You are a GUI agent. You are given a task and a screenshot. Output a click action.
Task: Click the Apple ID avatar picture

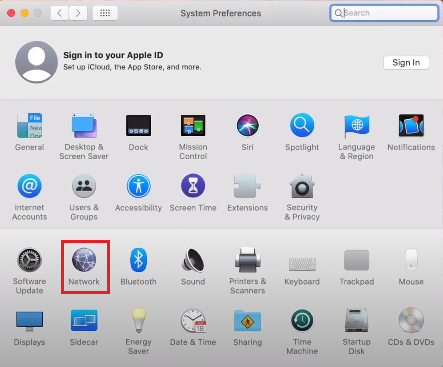(36, 62)
